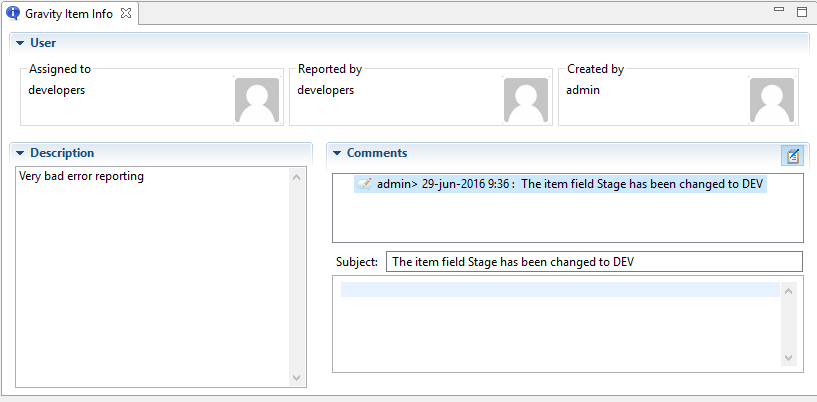Click into the Subject text field
Image resolution: width=817 pixels, height=402 pixels.
[593, 262]
